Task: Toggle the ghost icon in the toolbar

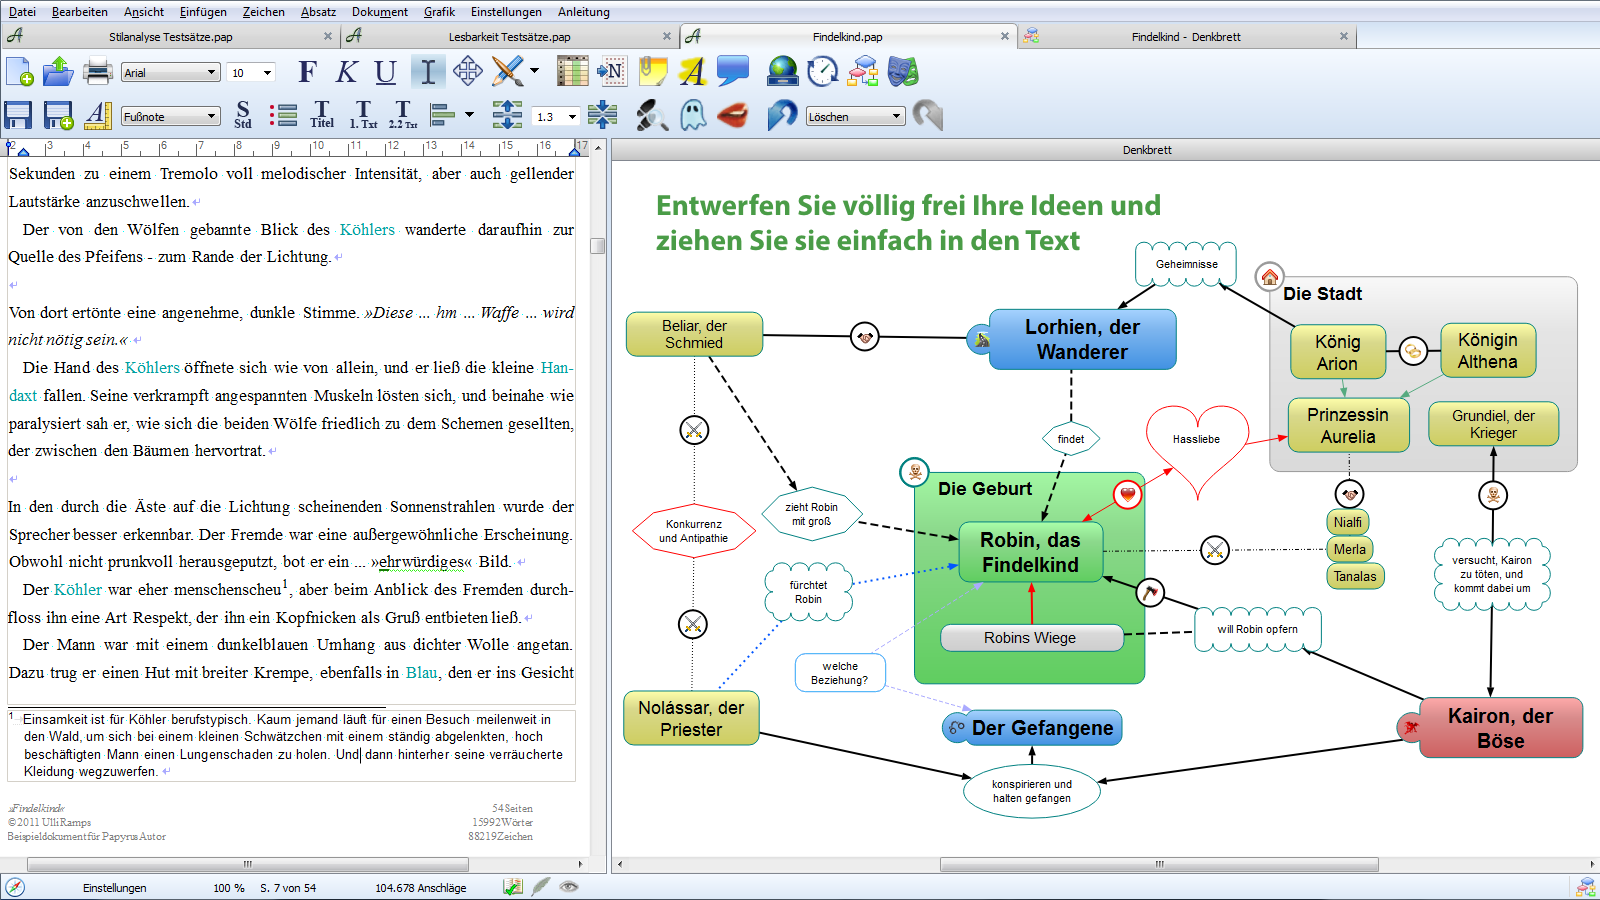Action: 693,116
